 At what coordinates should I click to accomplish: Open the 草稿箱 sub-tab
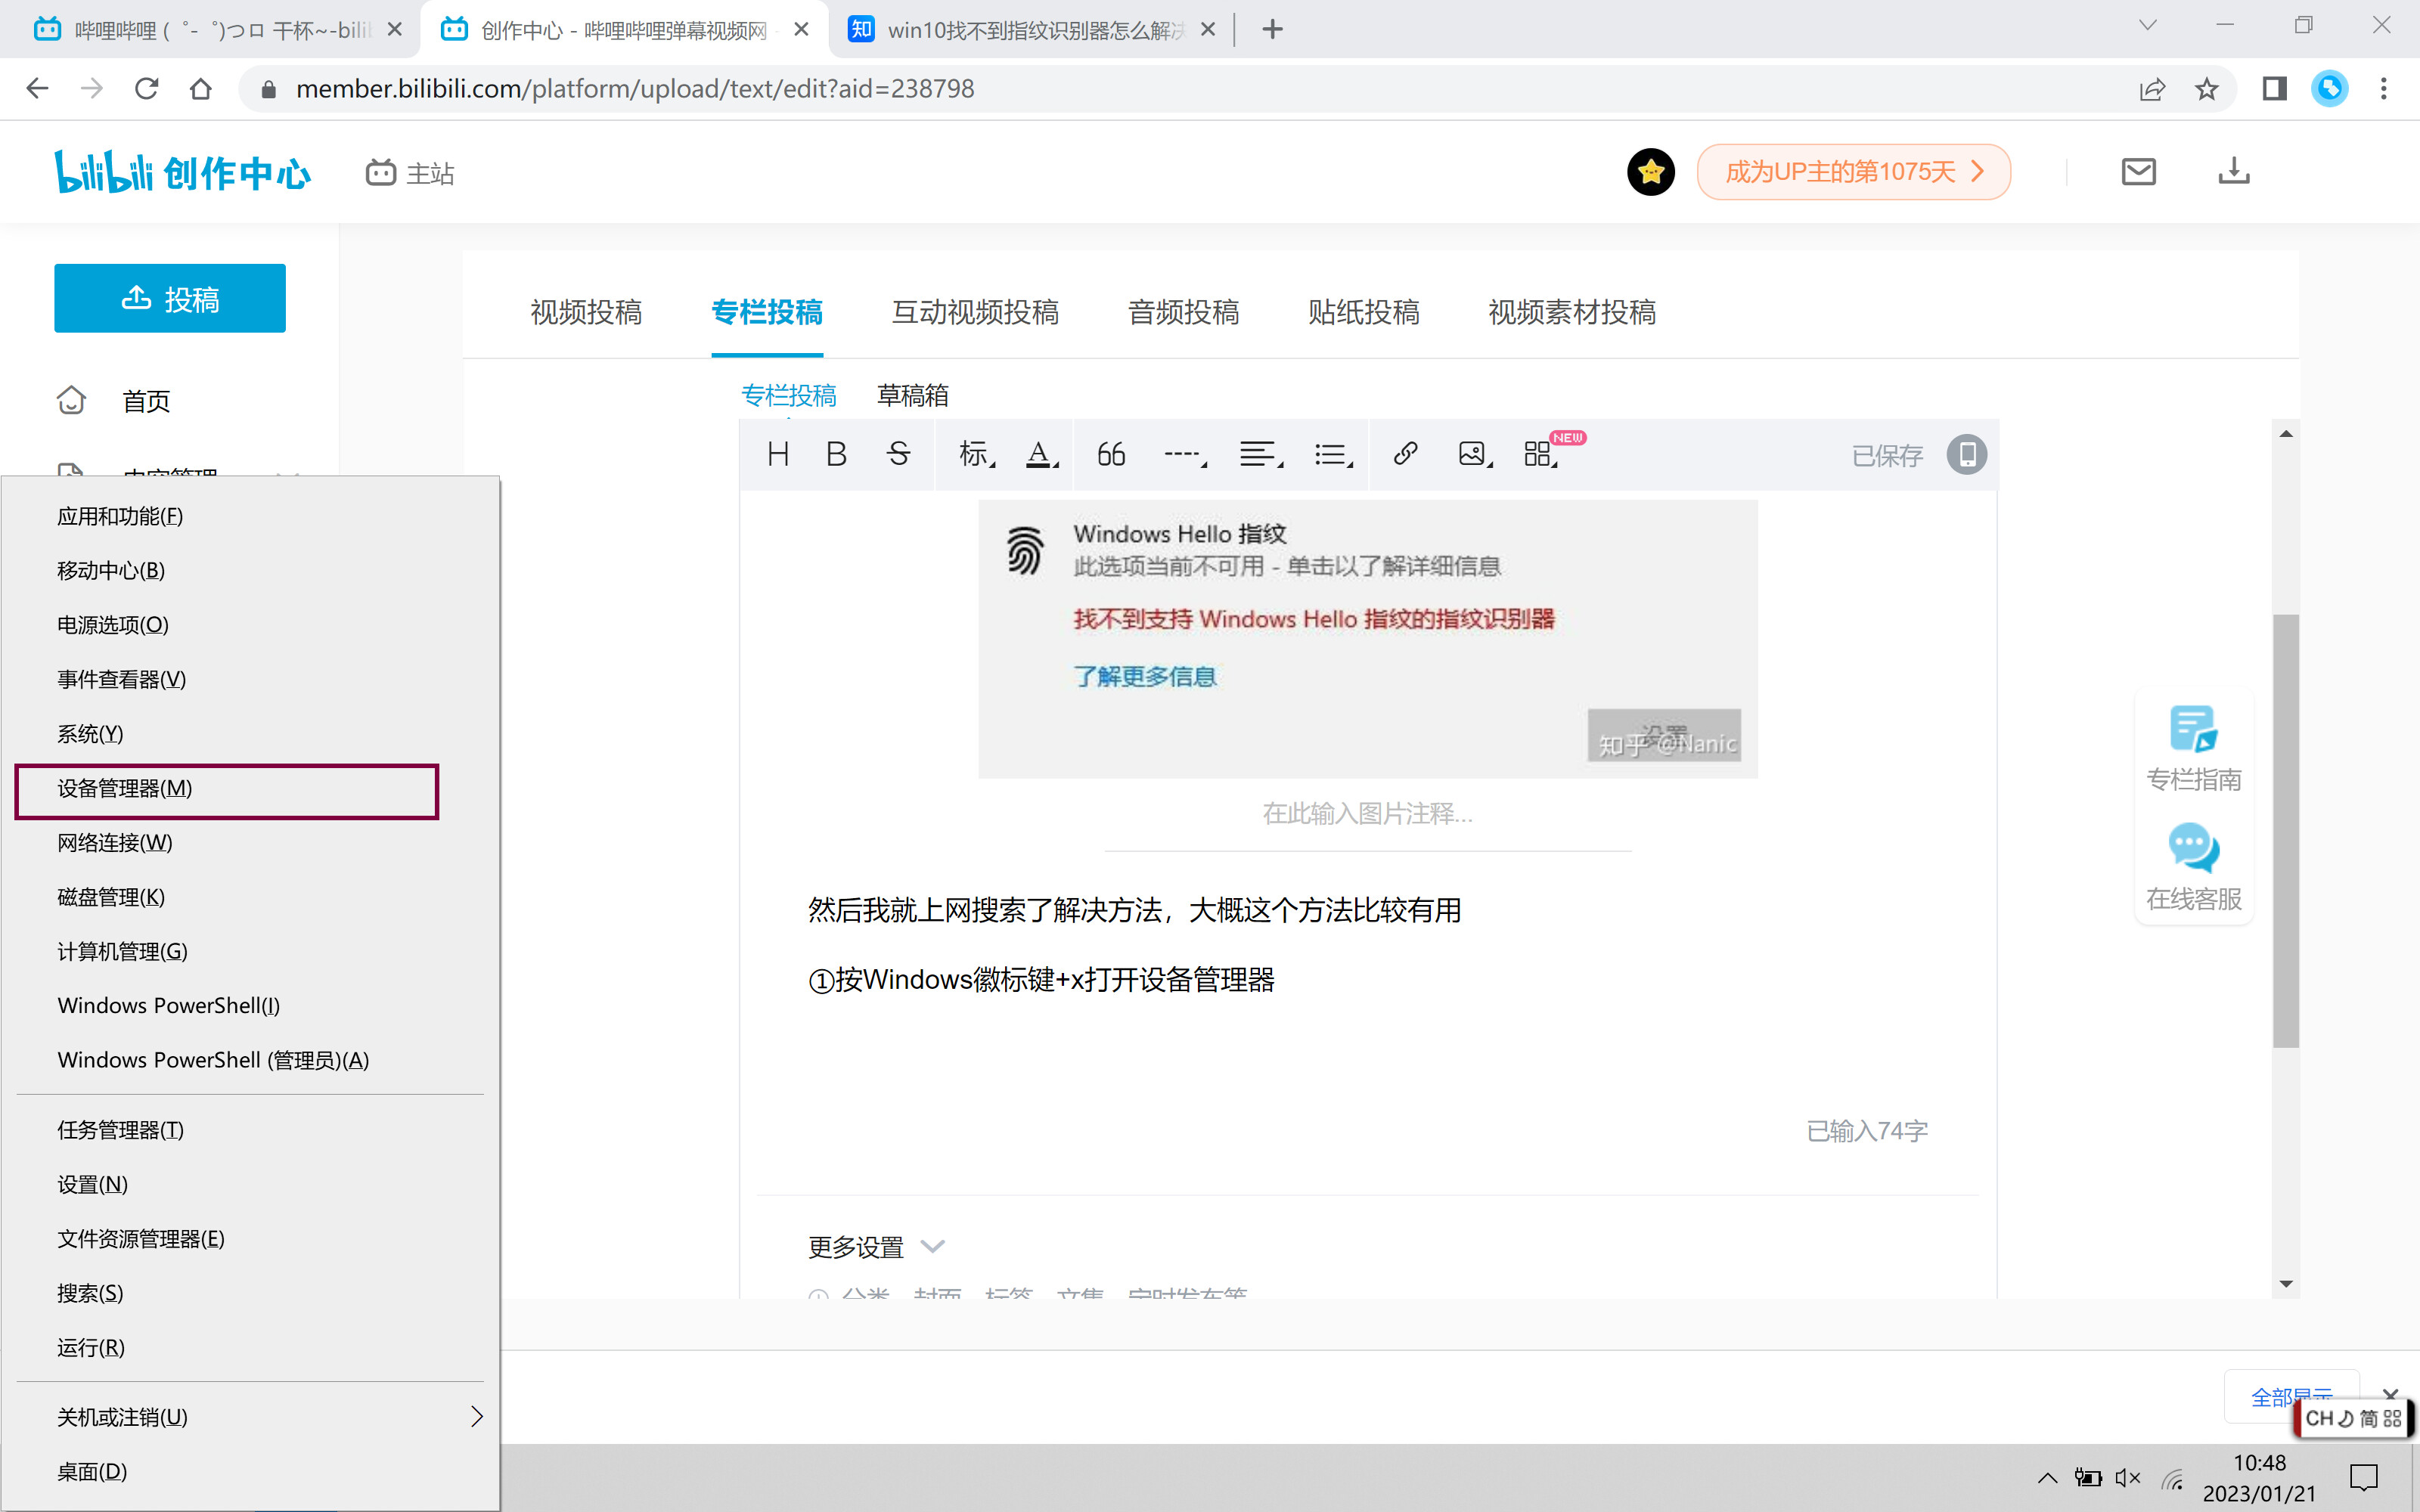click(912, 395)
